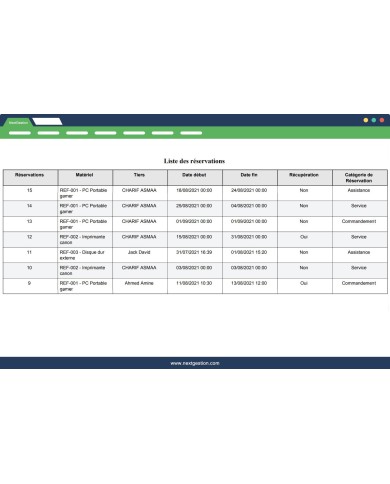The width and height of the screenshot is (390, 484).
Task: Open the blank white tab beside NextGestion
Action: point(47,122)
